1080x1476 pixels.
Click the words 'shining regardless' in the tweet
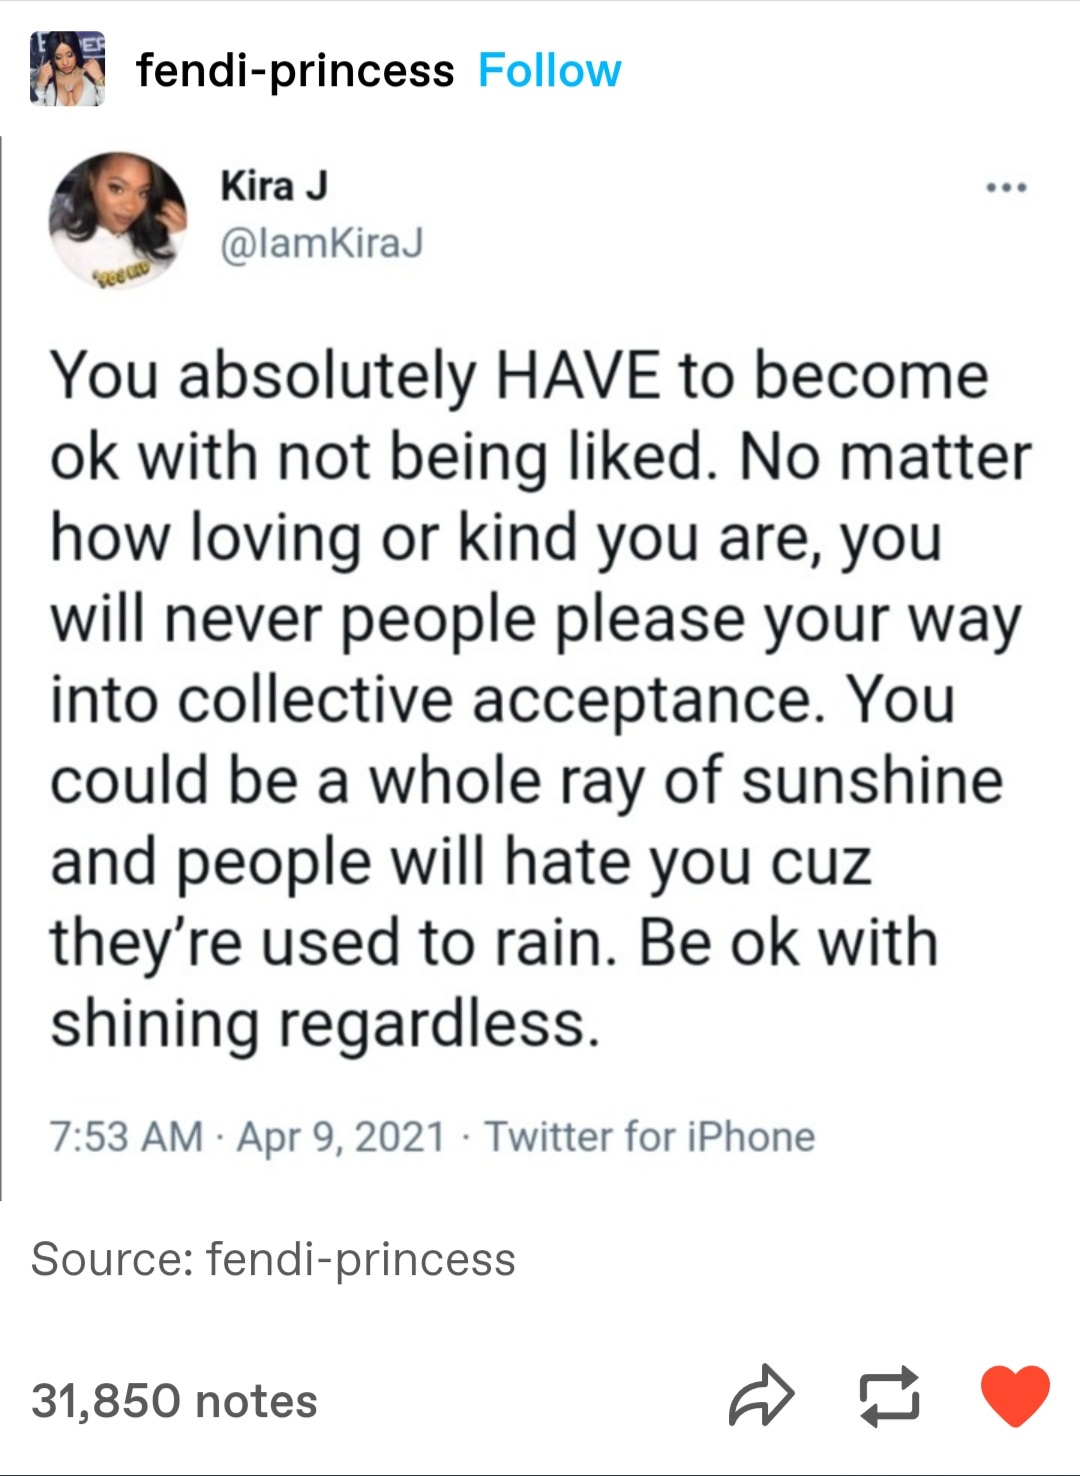[x=325, y=1025]
